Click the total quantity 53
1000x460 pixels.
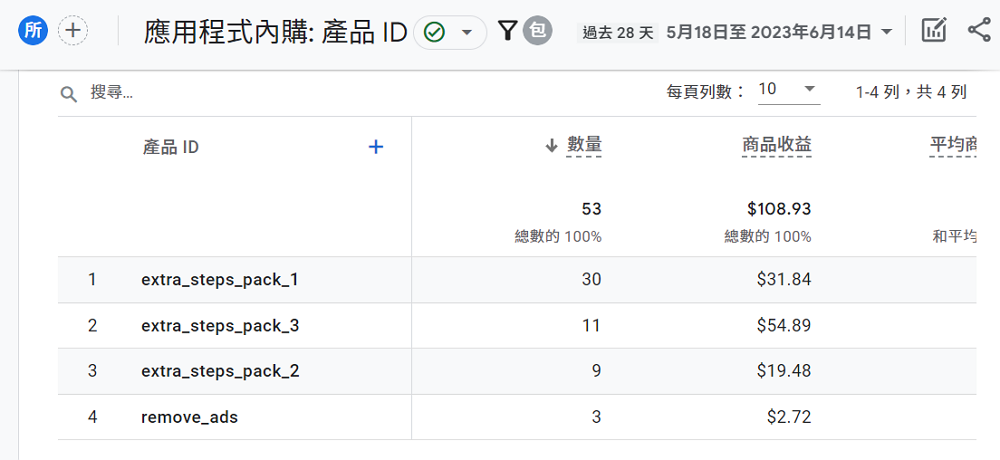point(592,209)
